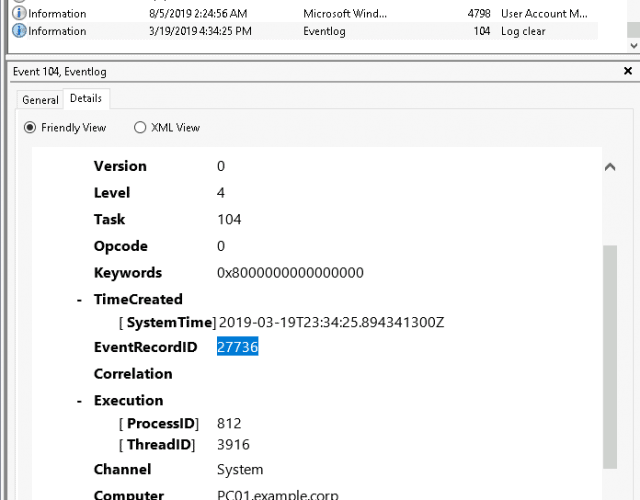This screenshot has height=500, width=640.
Task: Click the ProcessID value 812
Action: tap(229, 423)
